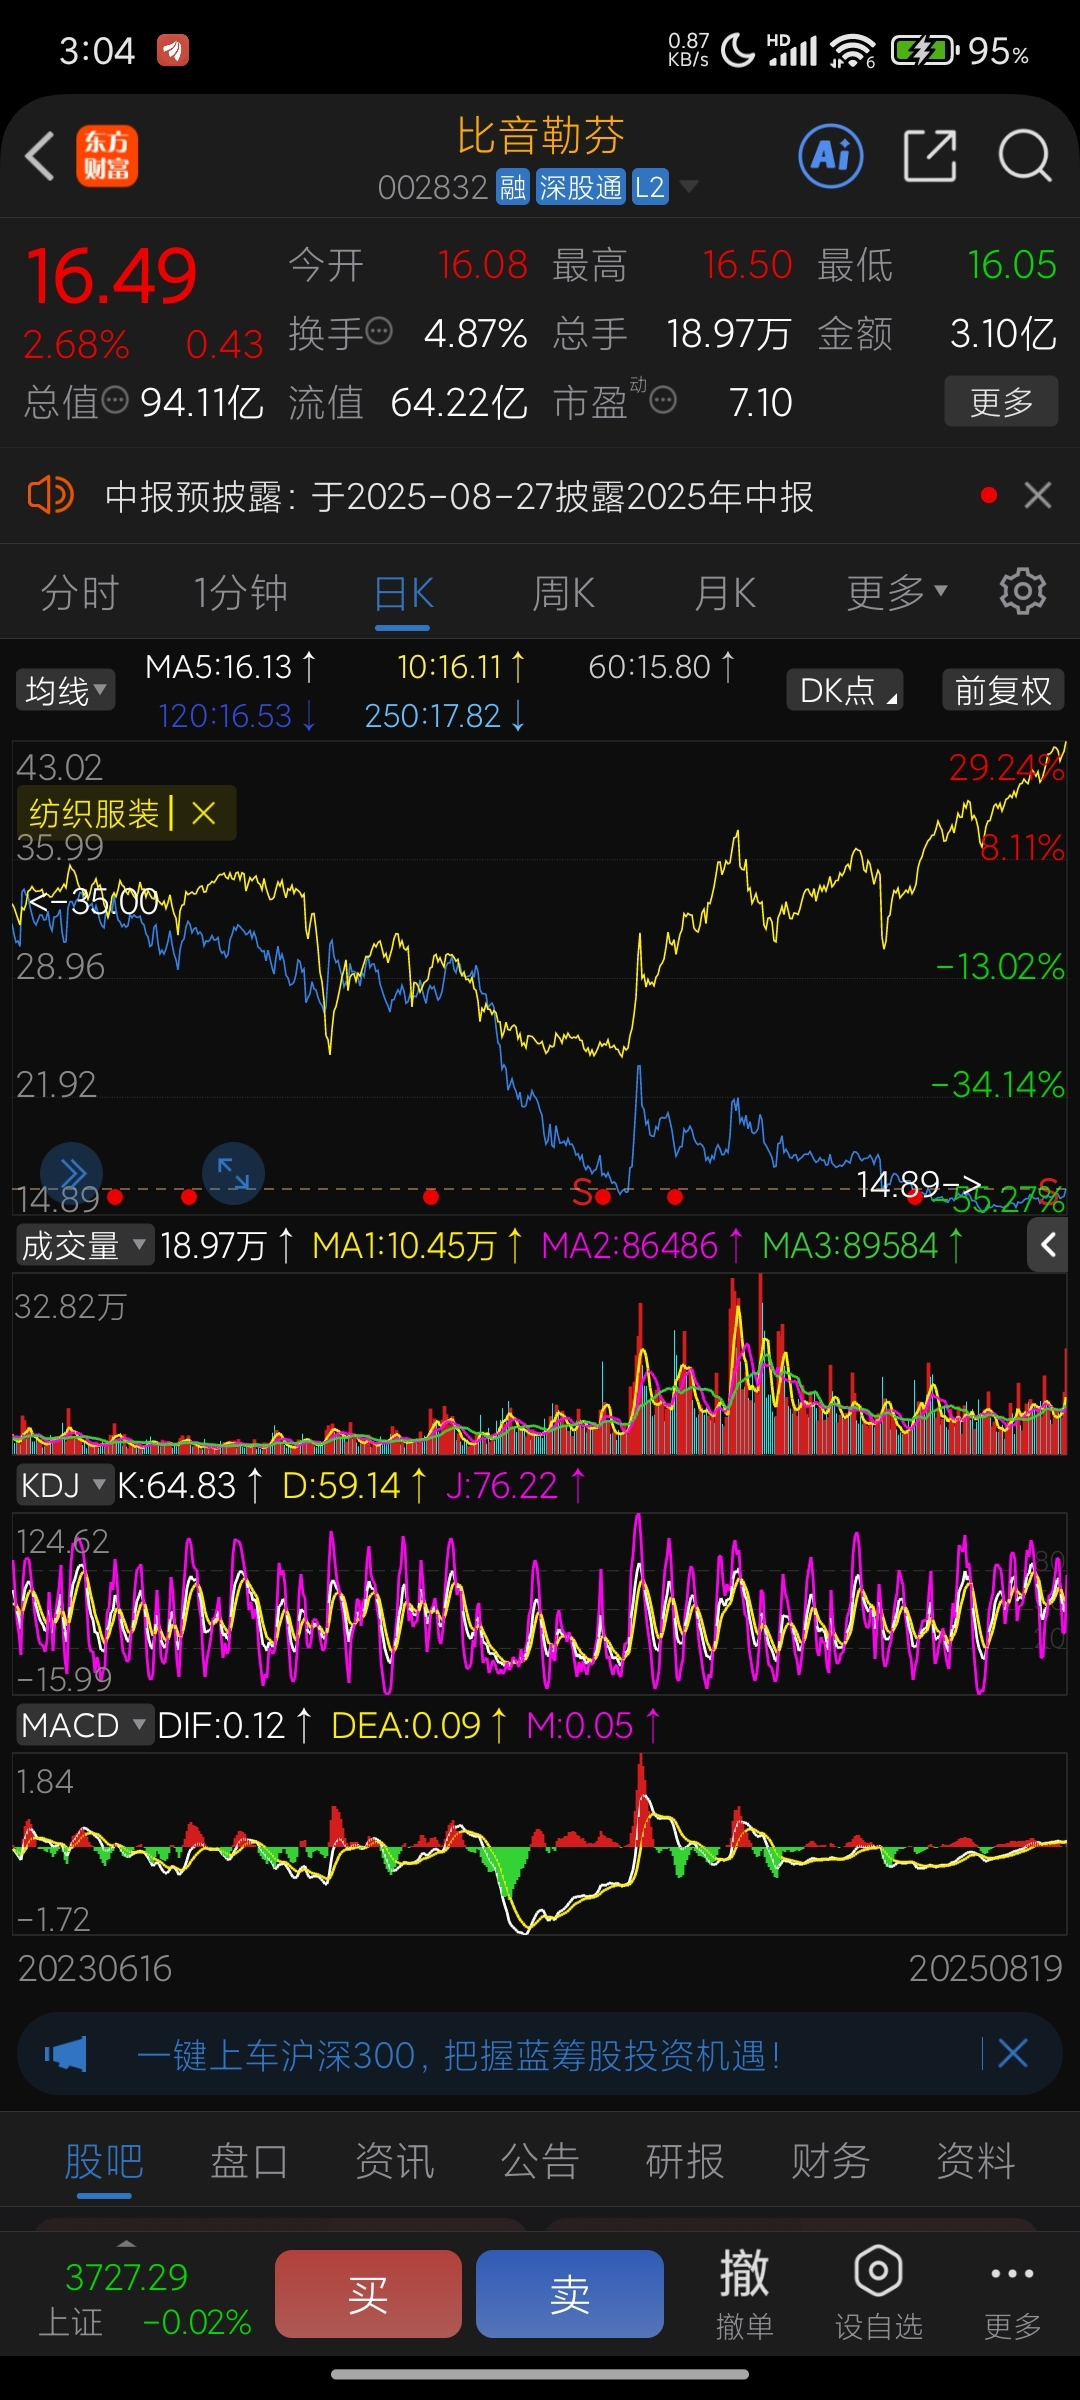Viewport: 1080px width, 2400px height.
Task: Open the 成交量 indicator dropdown
Action: click(x=84, y=1245)
